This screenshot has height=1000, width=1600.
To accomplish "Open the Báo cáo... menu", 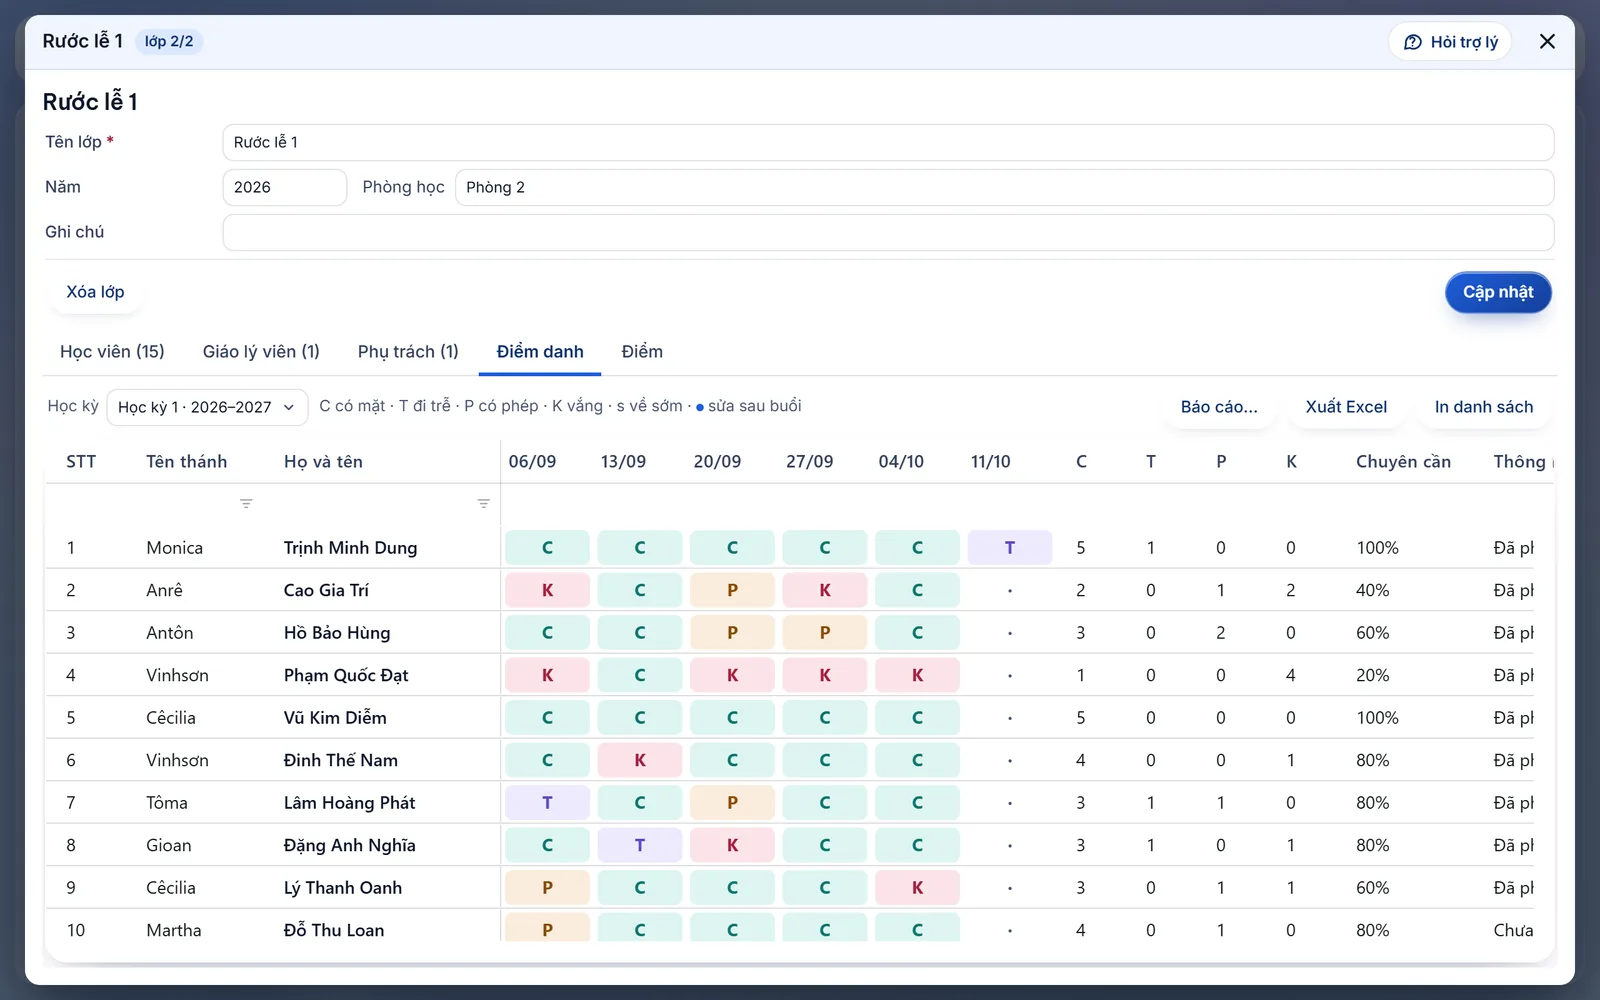I will coord(1219,407).
